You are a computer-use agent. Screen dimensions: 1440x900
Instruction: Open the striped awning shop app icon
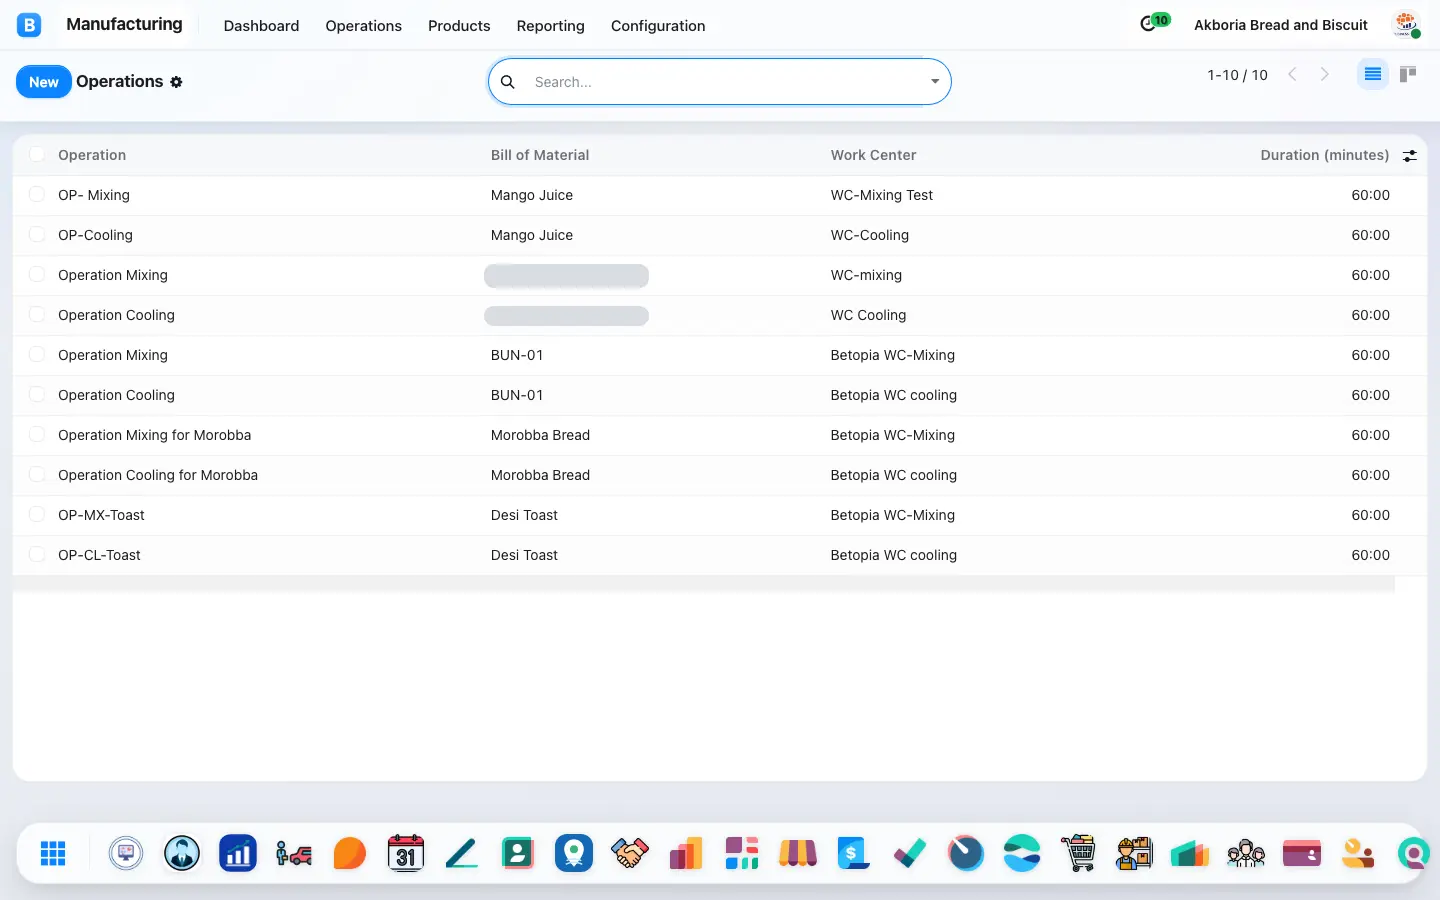coord(798,853)
